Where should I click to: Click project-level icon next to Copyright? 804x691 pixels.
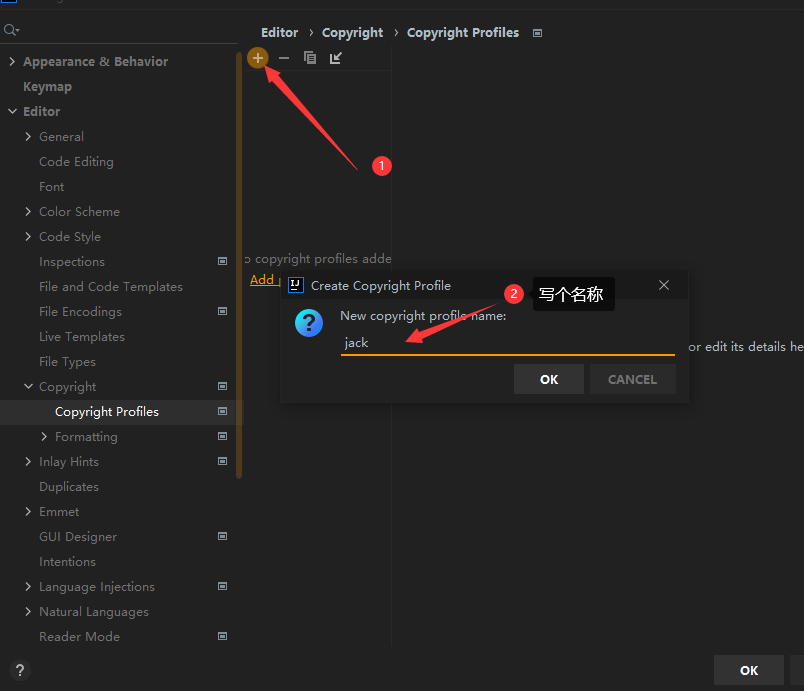point(223,386)
